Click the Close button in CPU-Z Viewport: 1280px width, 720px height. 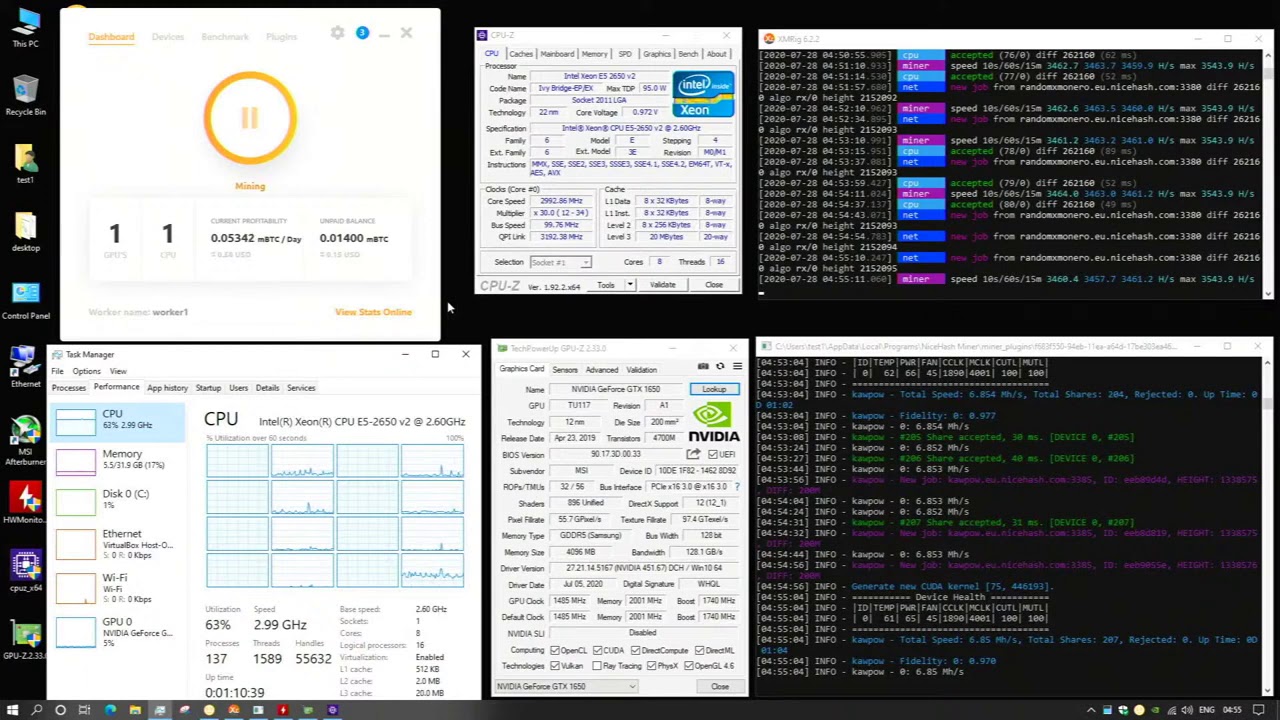point(713,285)
